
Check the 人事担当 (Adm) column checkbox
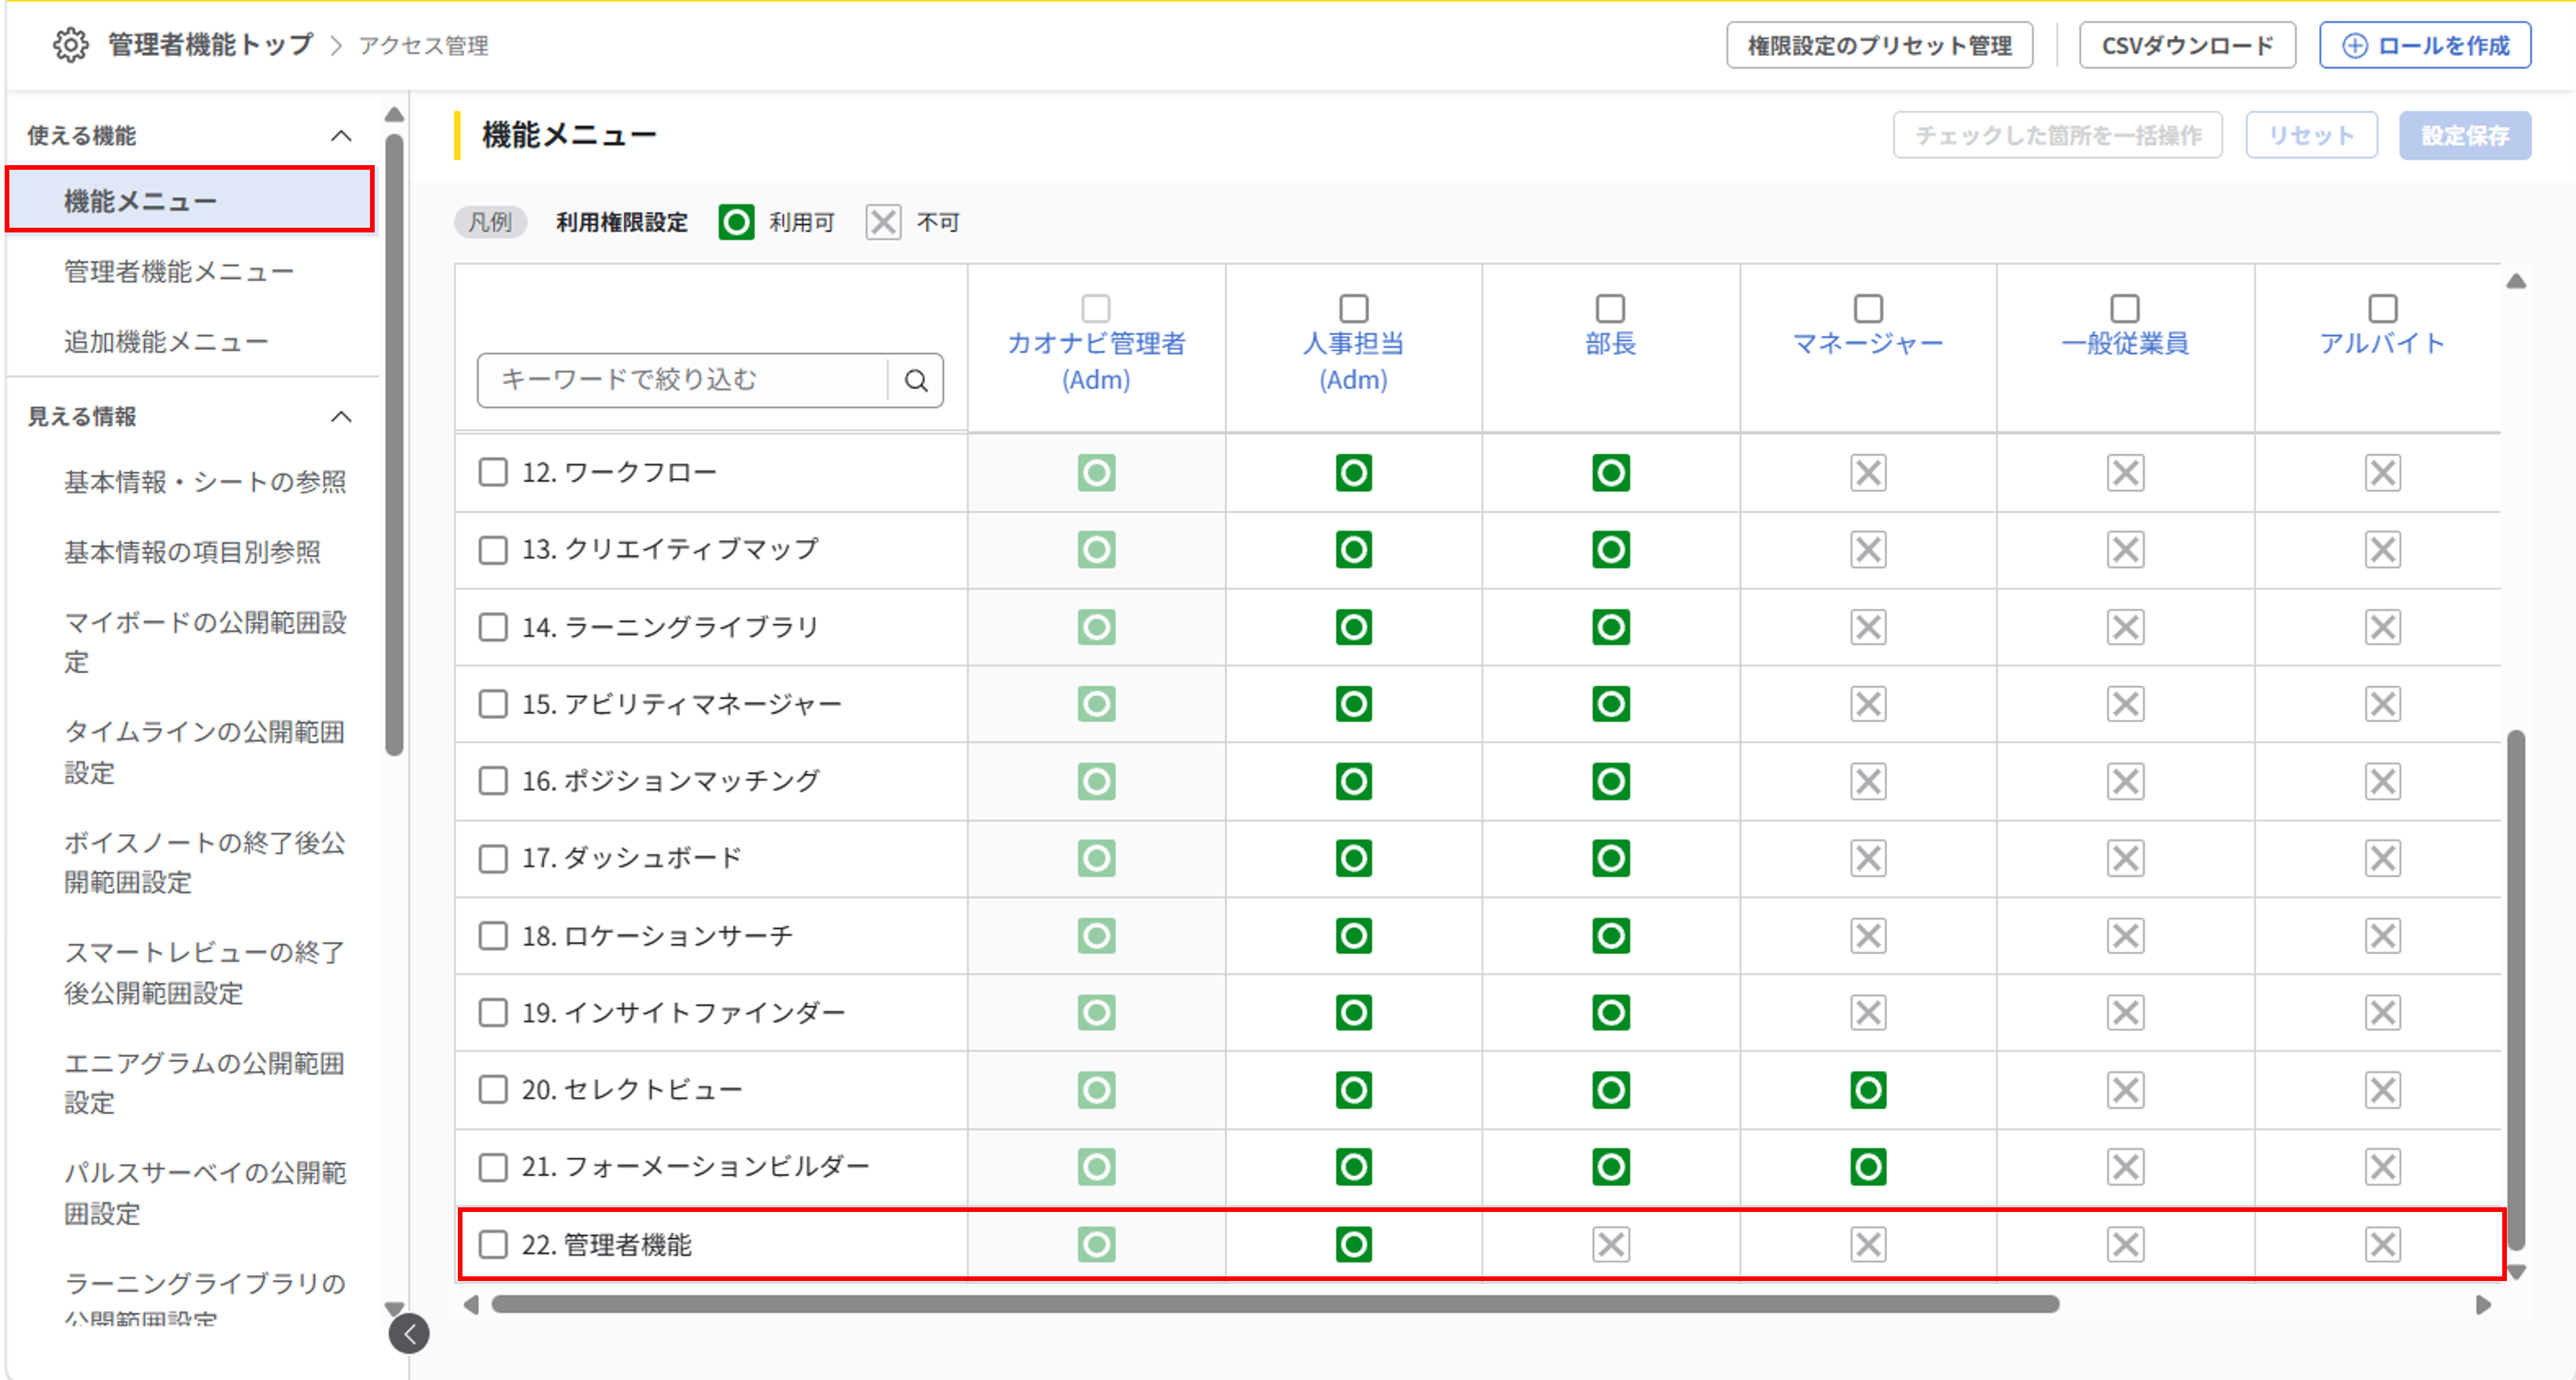click(1353, 308)
